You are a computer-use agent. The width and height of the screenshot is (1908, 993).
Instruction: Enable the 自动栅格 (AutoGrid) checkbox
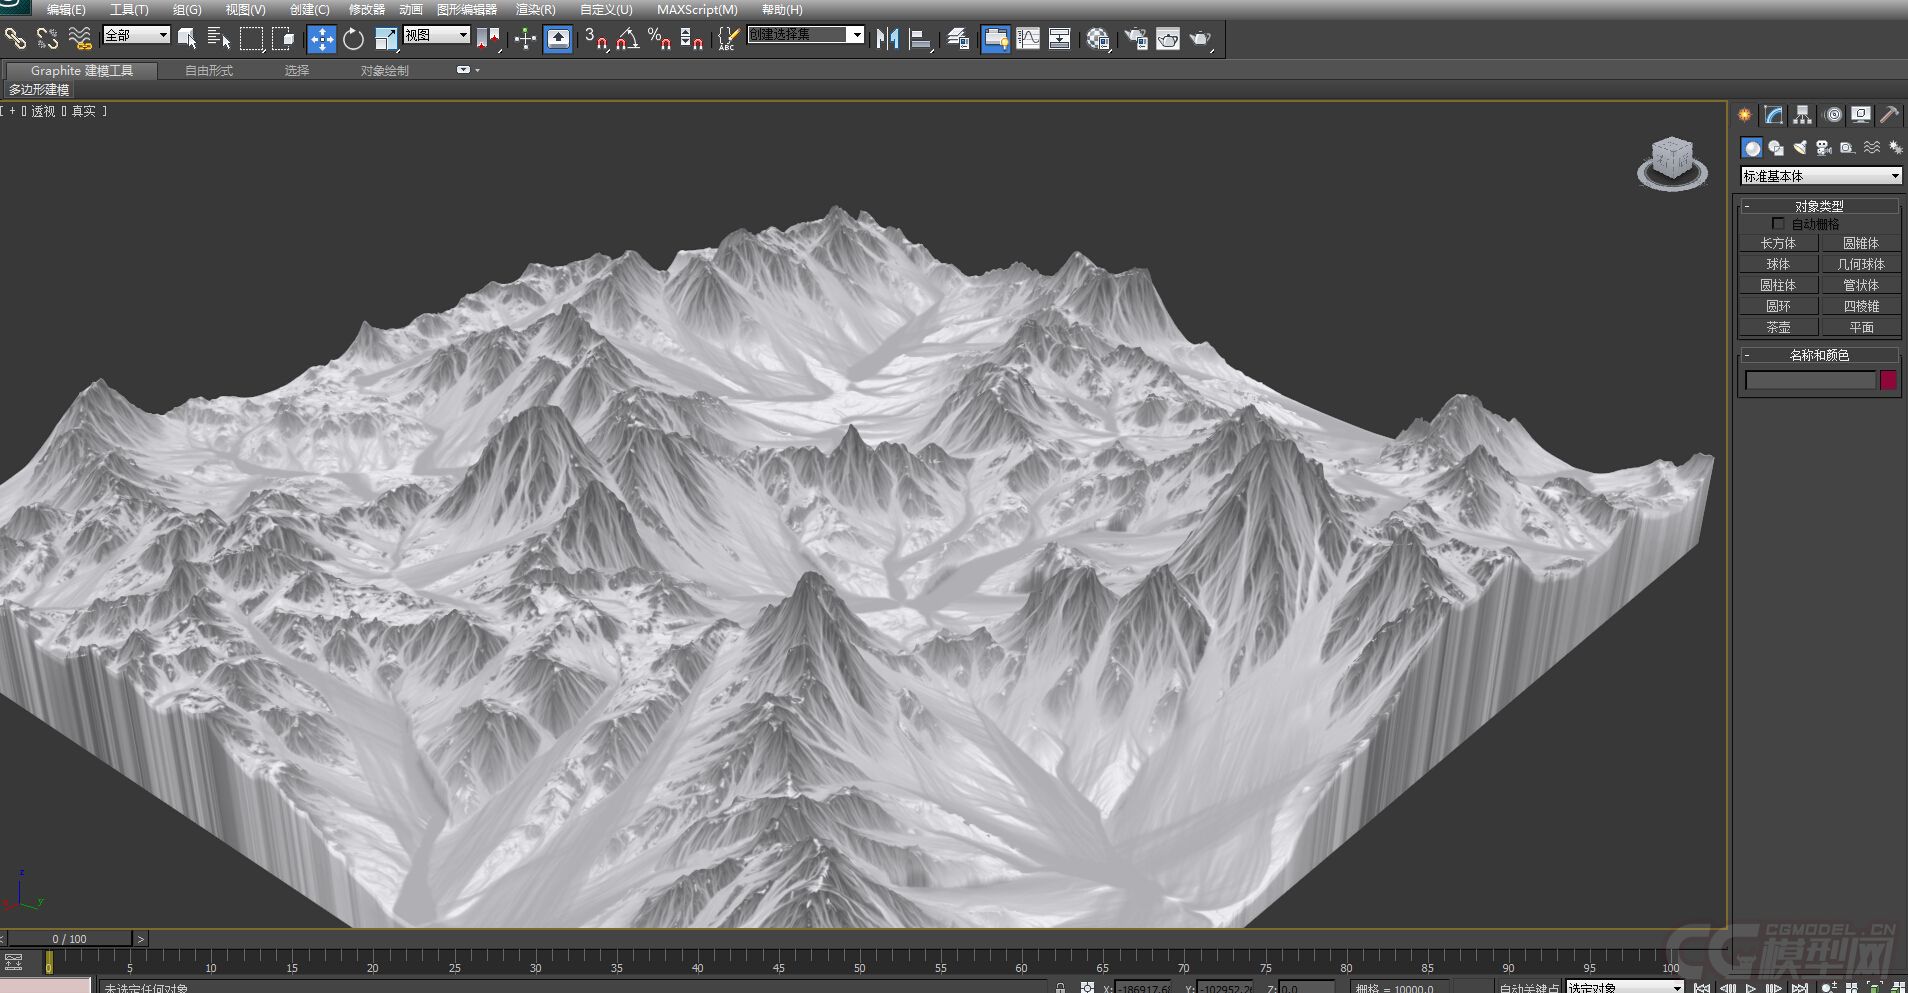1779,223
